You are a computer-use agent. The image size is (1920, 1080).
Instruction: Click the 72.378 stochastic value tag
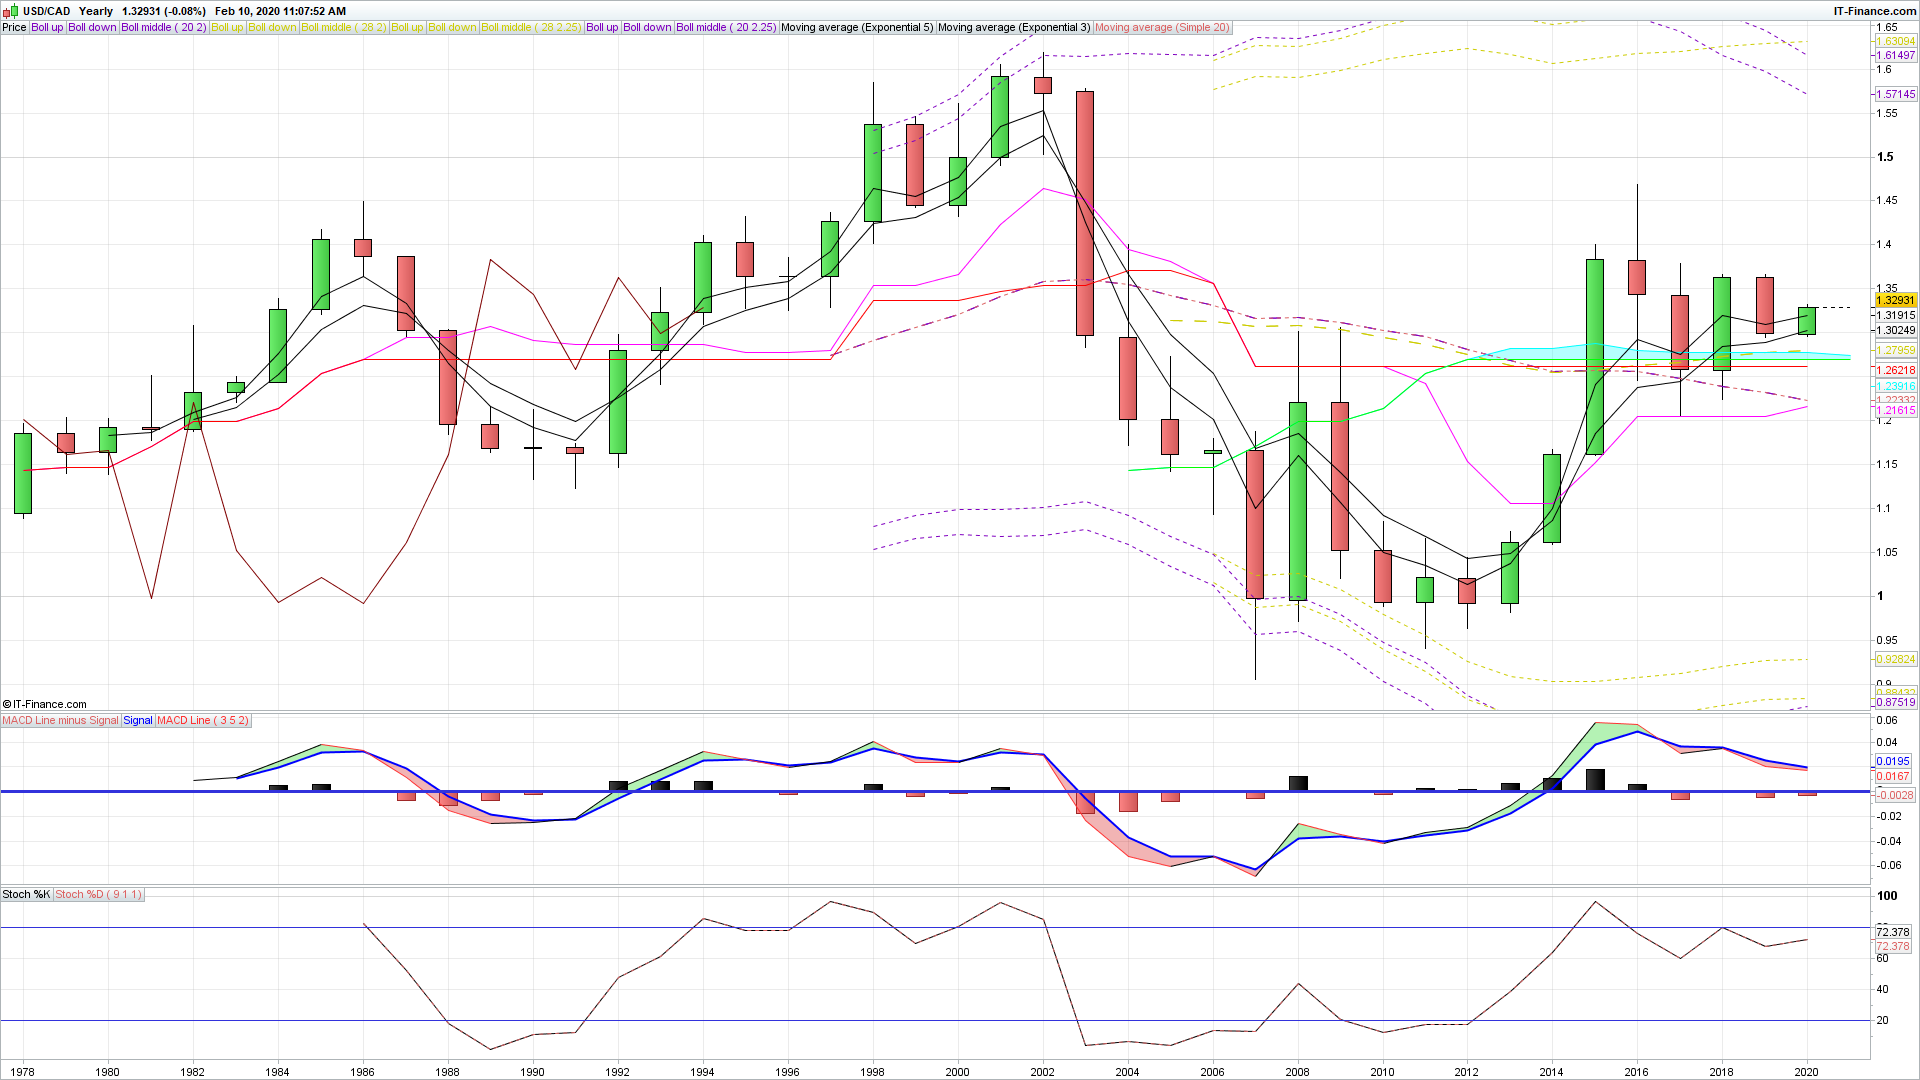coord(1893,932)
